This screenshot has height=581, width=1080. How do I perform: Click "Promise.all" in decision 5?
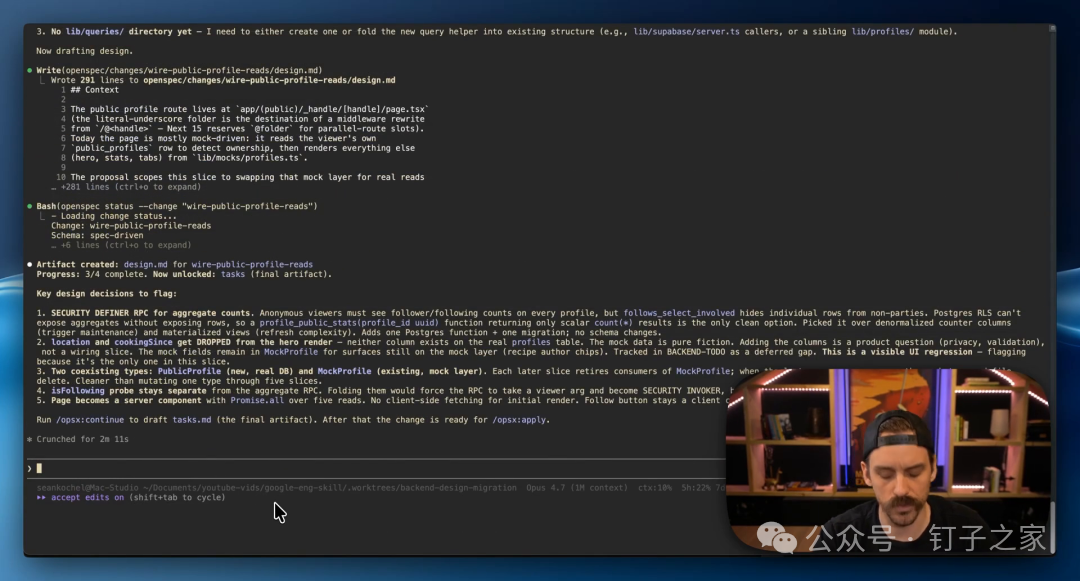[x=257, y=400]
